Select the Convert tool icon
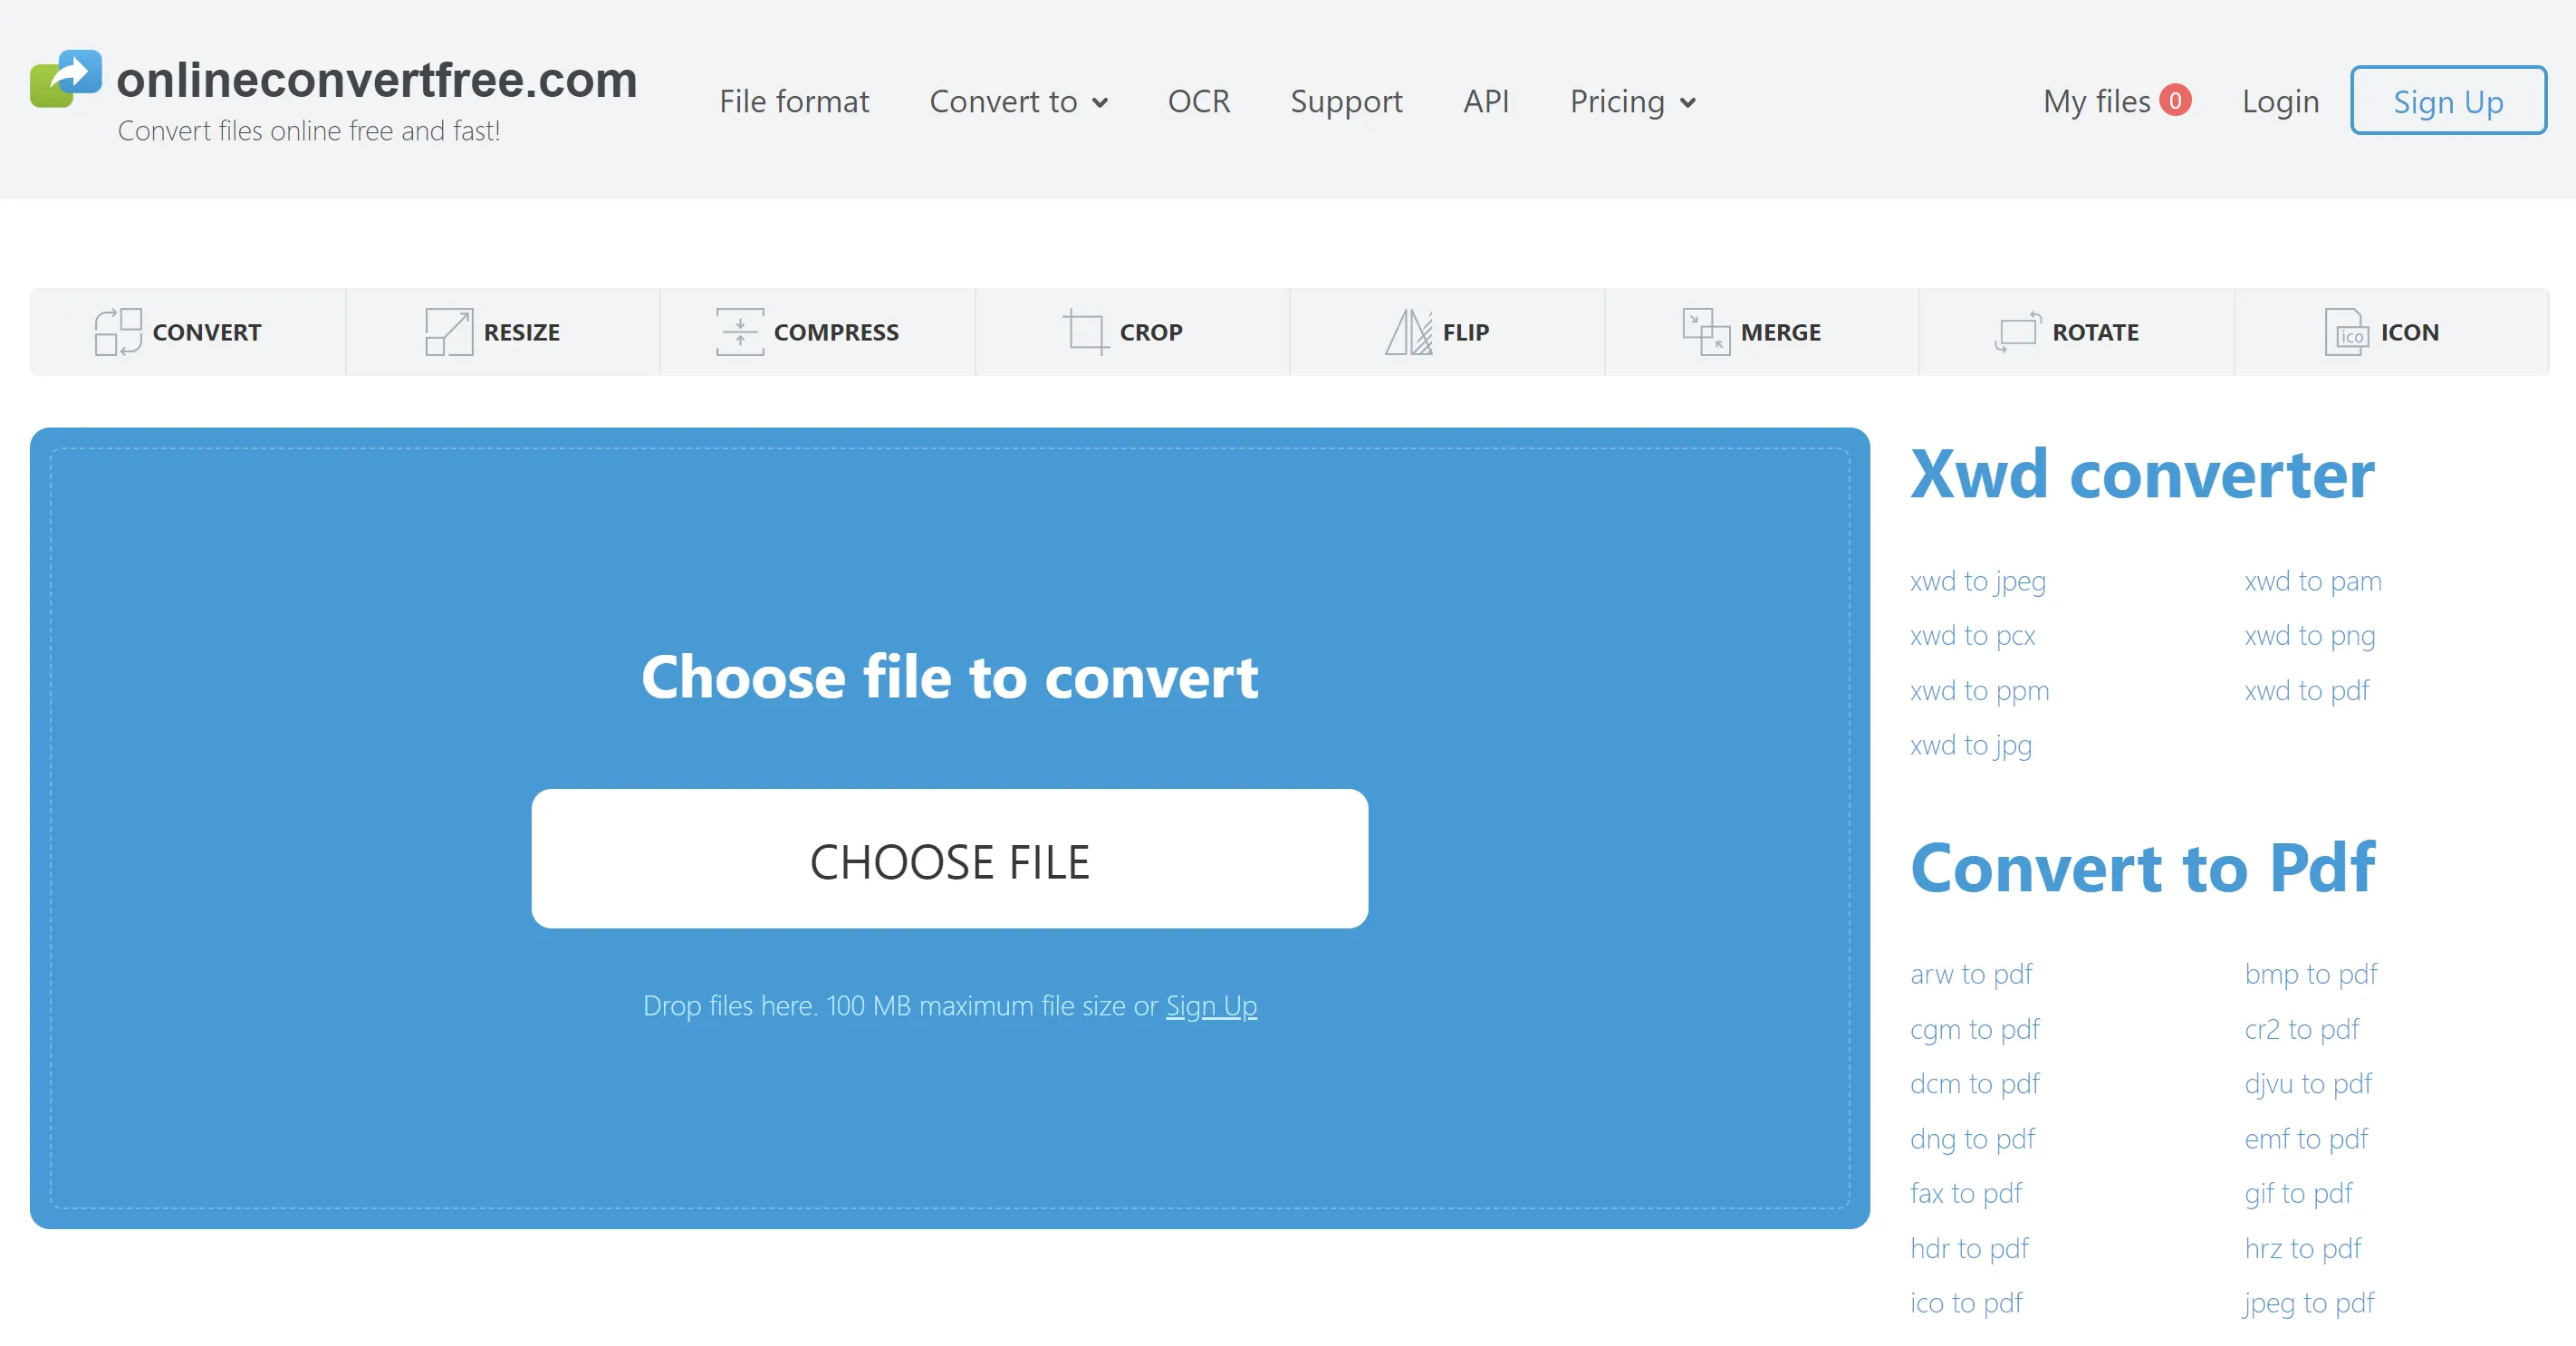The width and height of the screenshot is (2576, 1346). [119, 331]
